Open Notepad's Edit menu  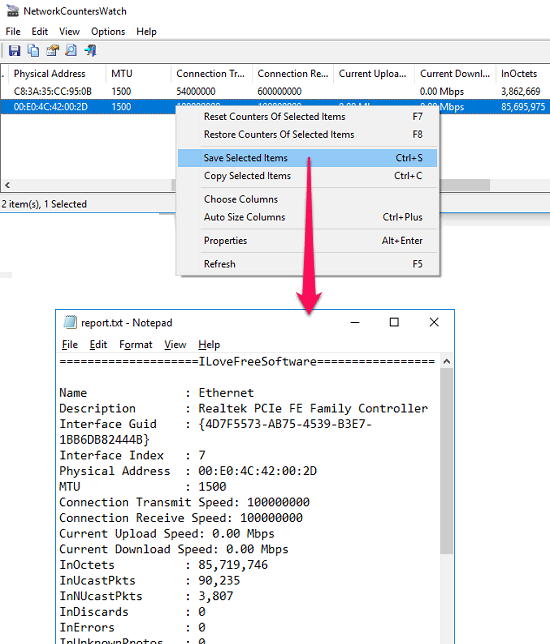coord(98,345)
